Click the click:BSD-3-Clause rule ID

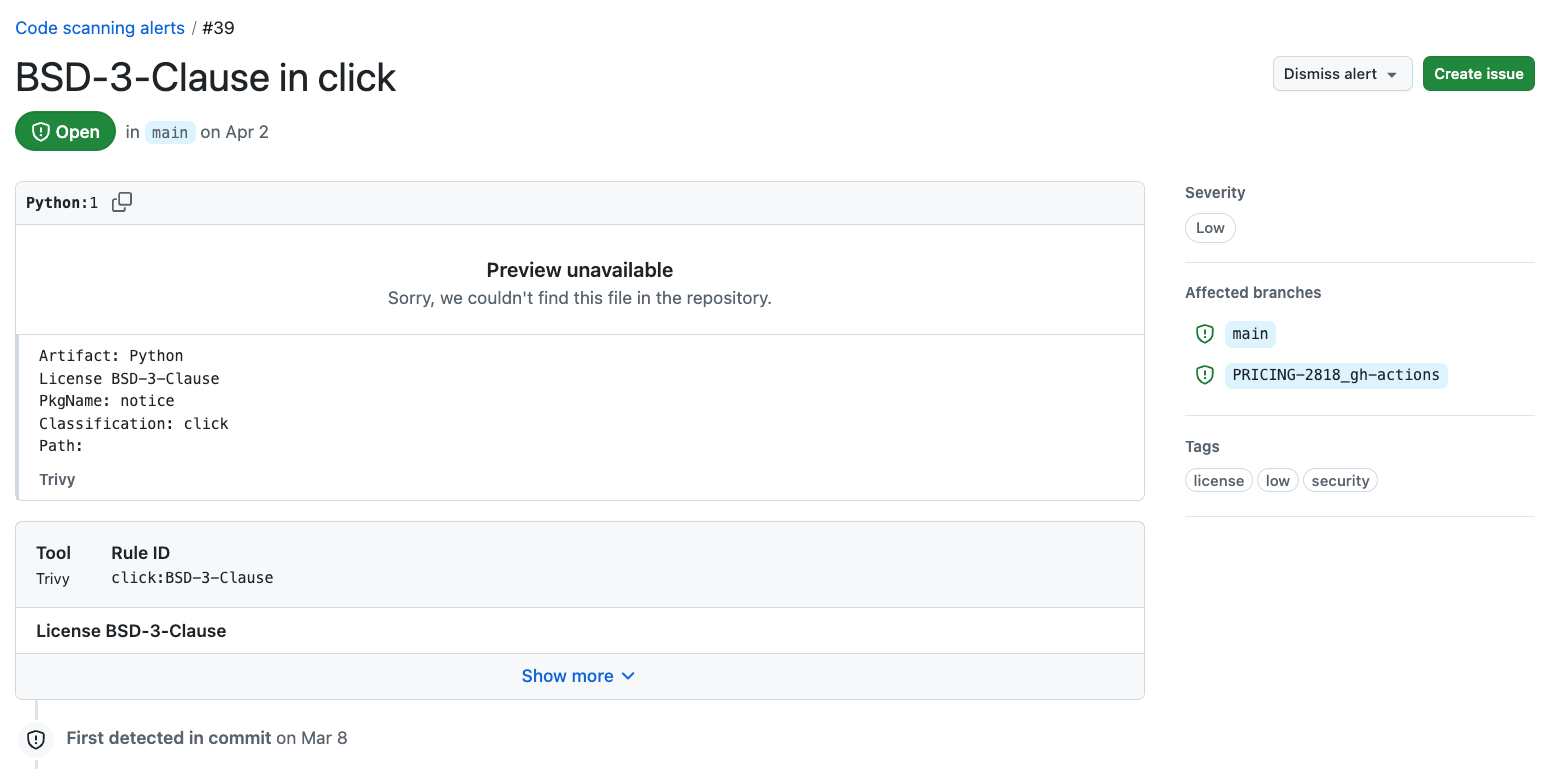click(x=192, y=577)
